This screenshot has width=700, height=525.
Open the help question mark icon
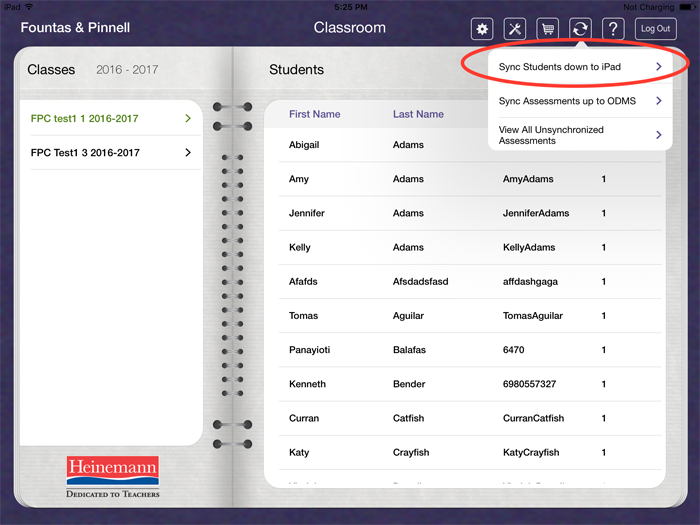click(x=613, y=29)
